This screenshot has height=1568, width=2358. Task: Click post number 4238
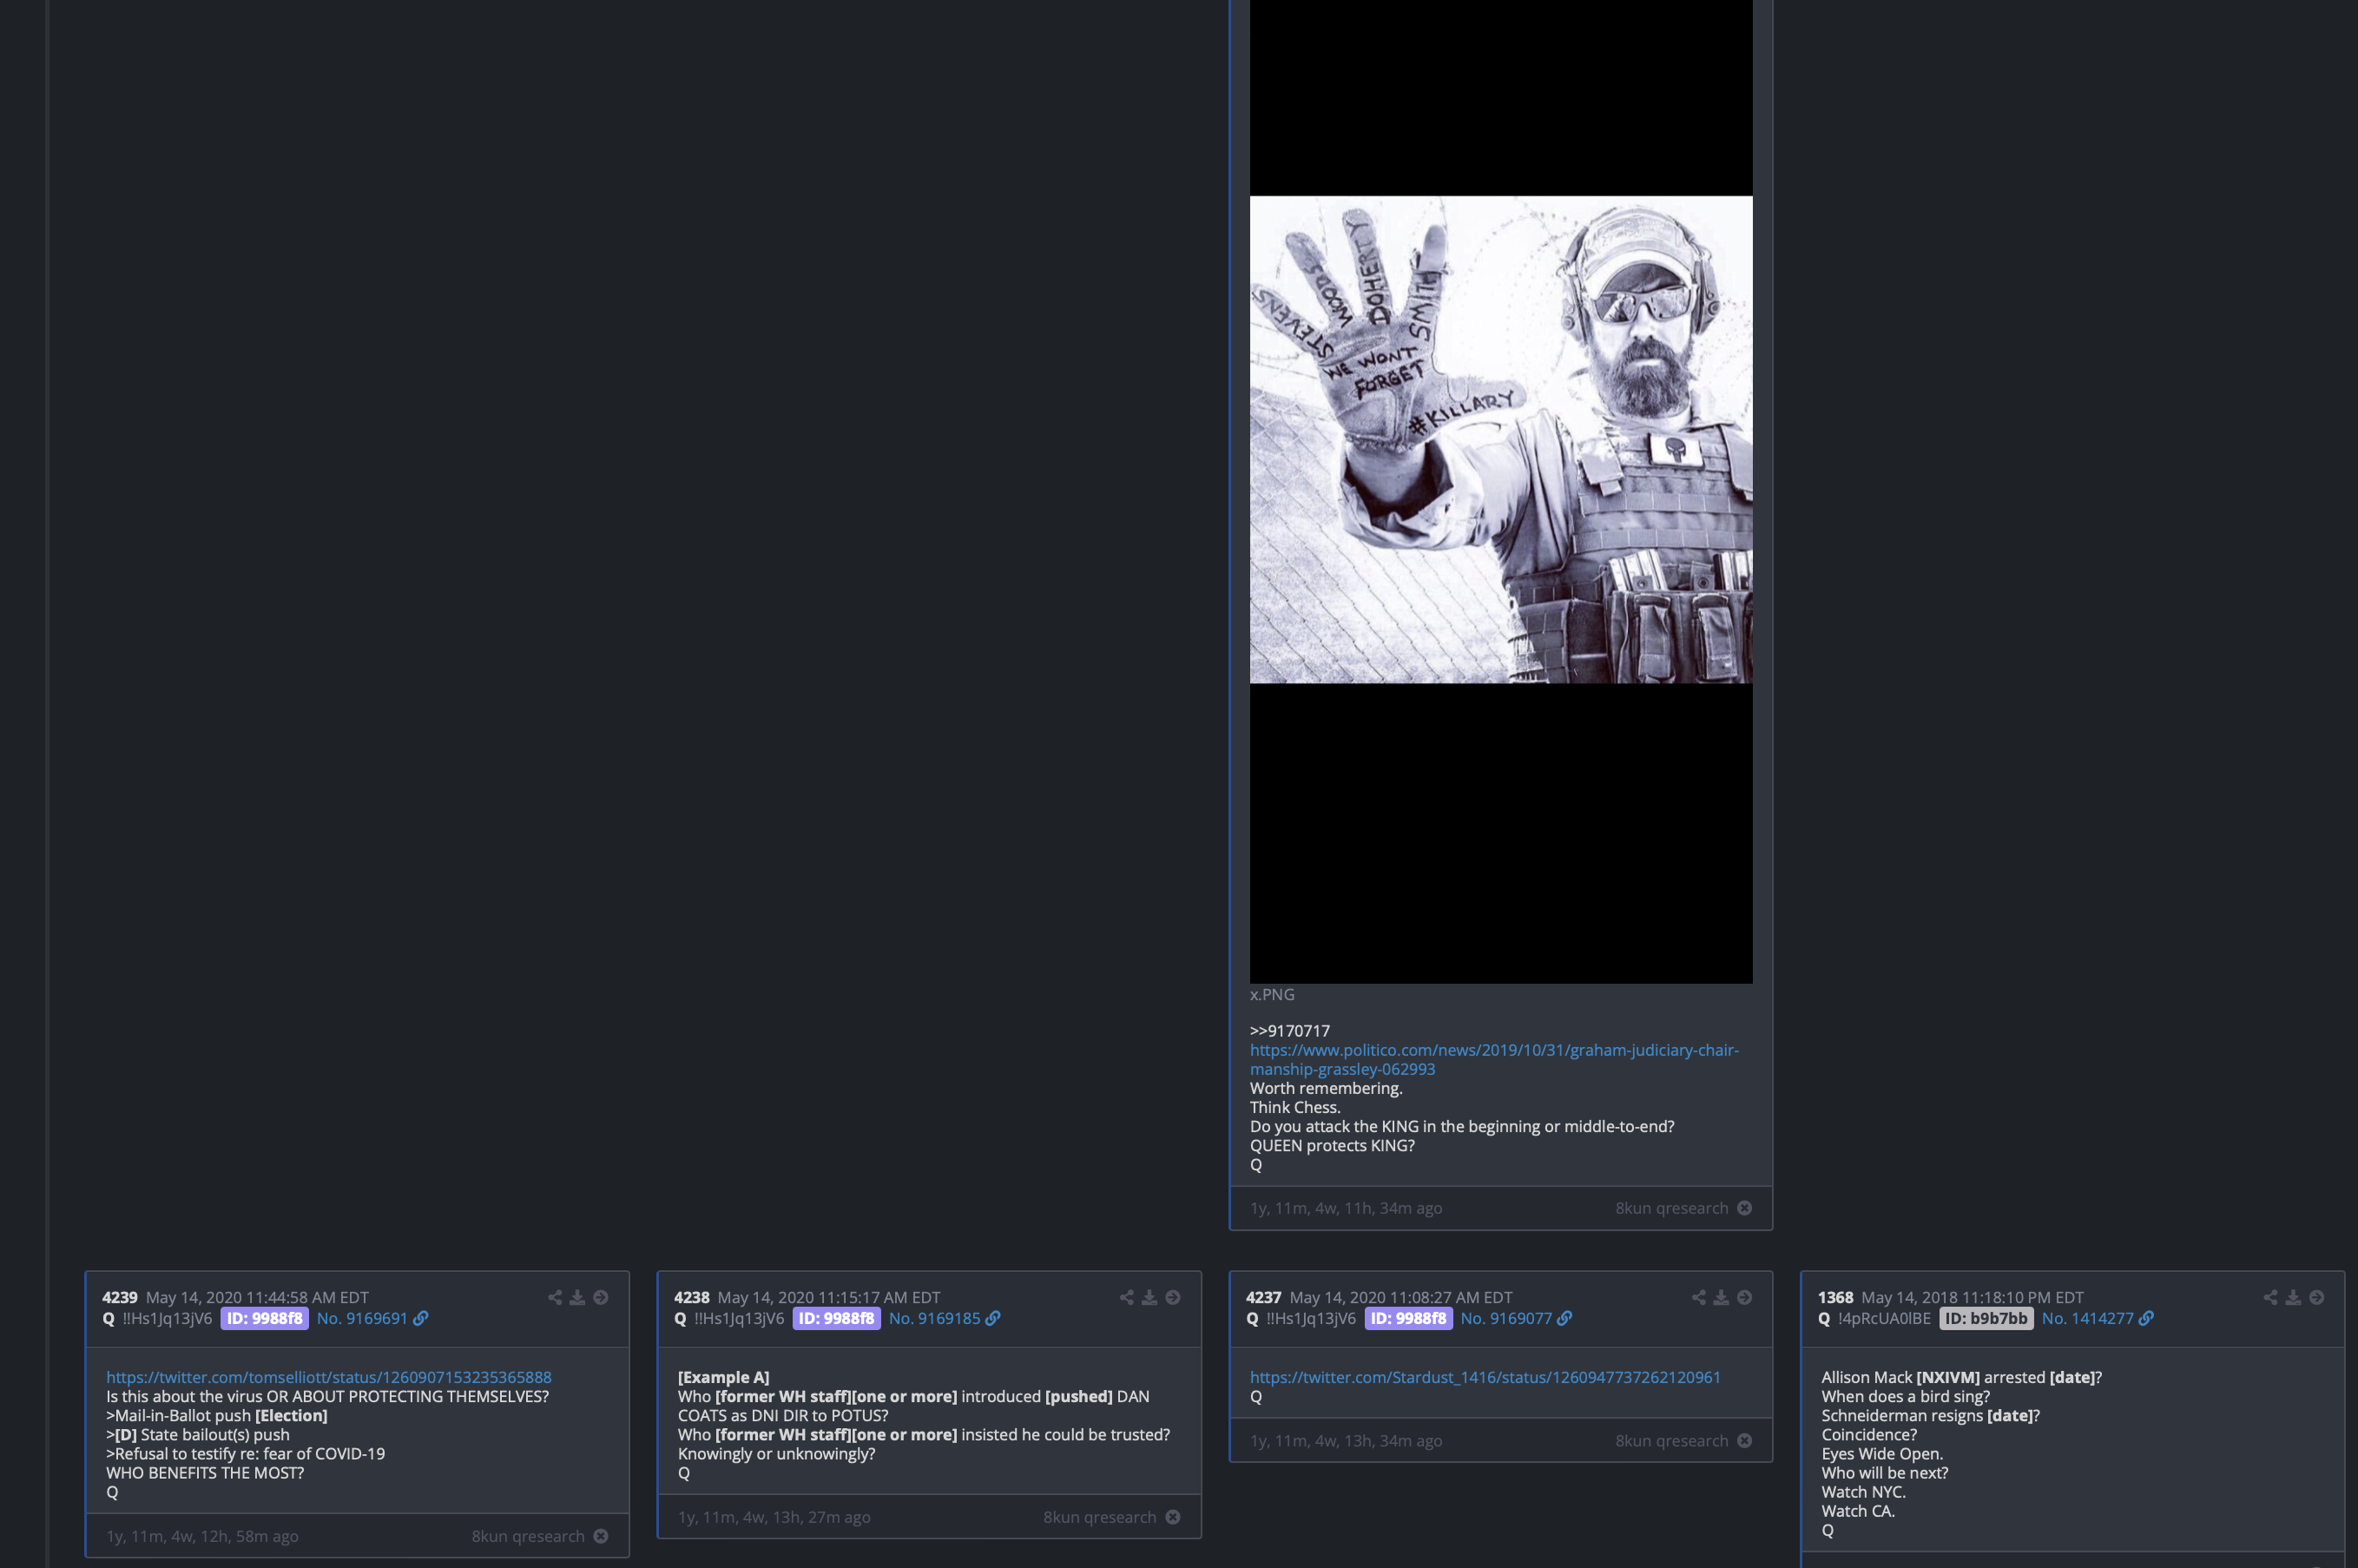pos(692,1297)
